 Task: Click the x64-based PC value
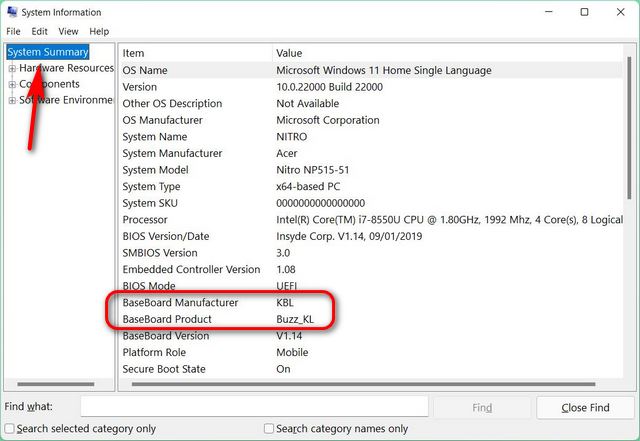[308, 187]
